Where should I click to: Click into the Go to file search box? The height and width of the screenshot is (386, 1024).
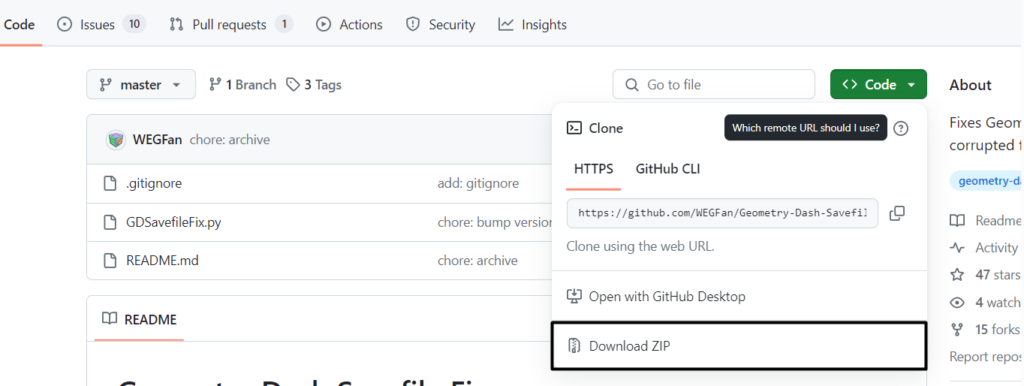[x=714, y=85]
